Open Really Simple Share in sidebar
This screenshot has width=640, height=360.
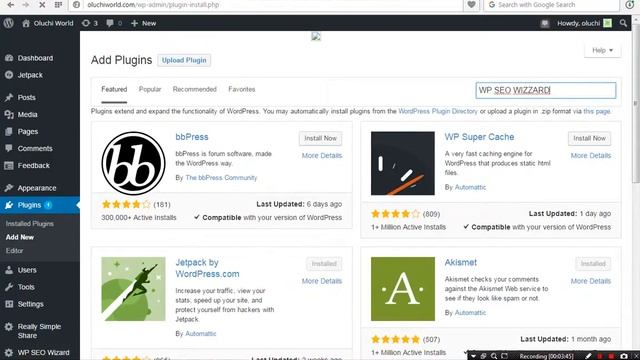point(40,331)
